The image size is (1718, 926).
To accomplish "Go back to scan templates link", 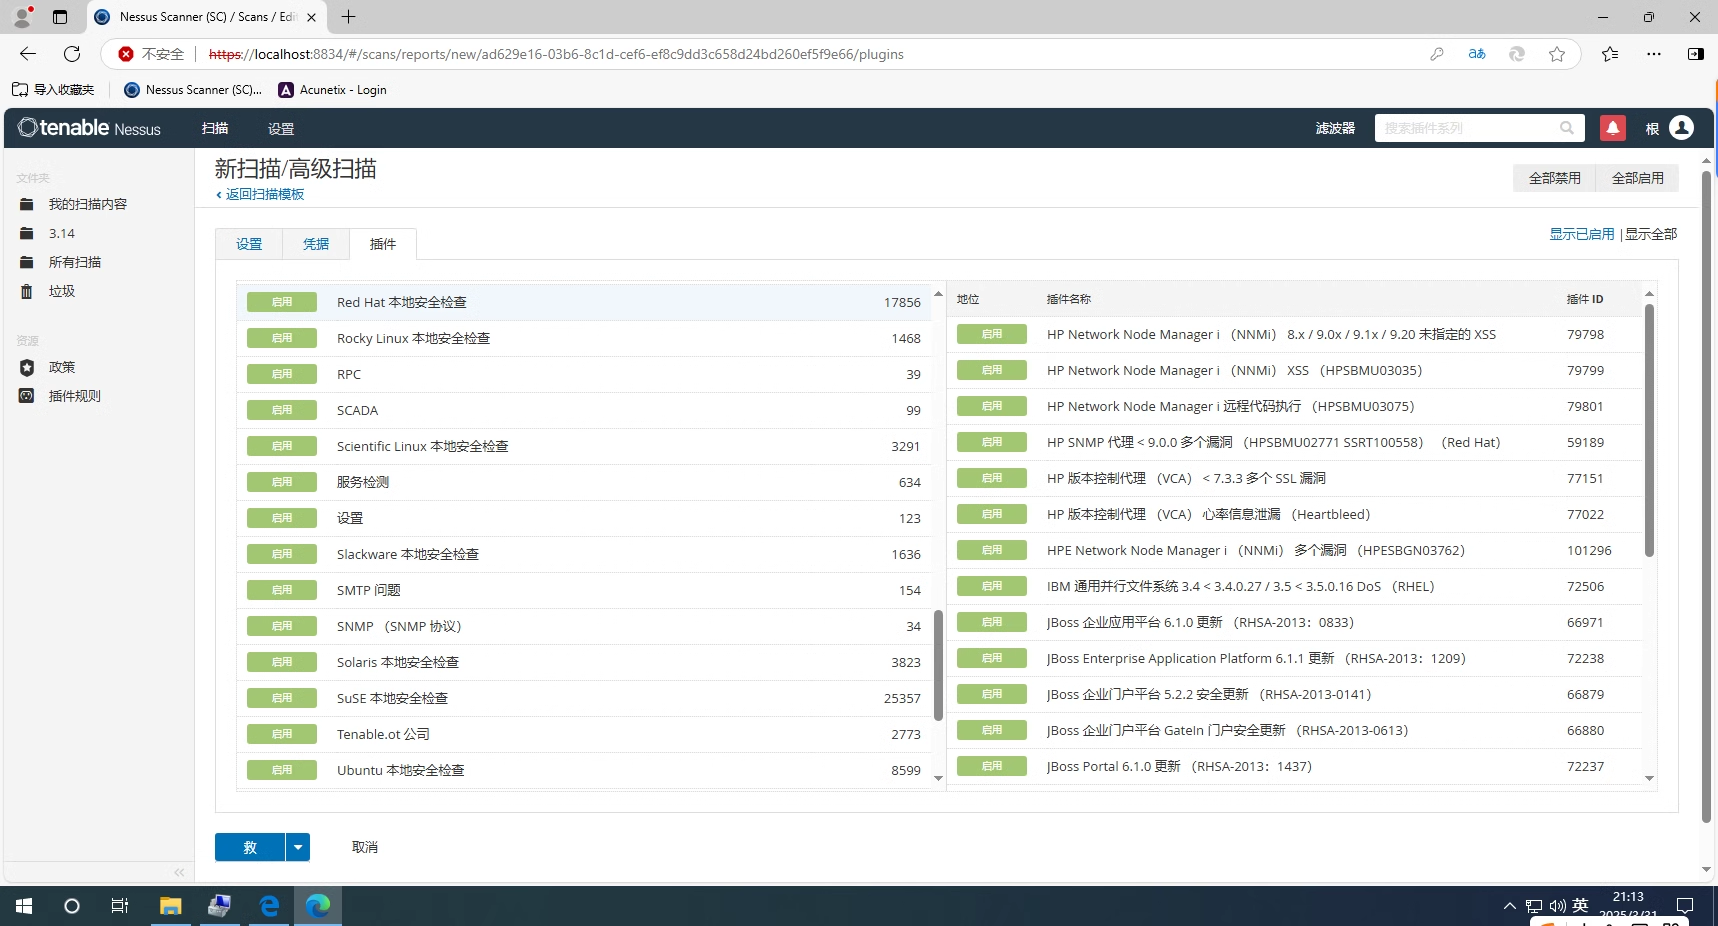I will (260, 194).
